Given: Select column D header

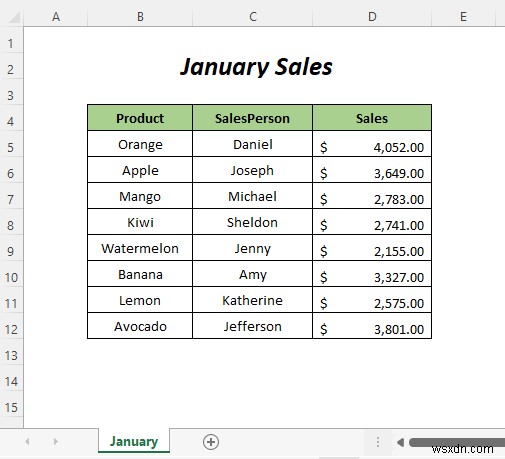Looking at the screenshot, I should coord(372,17).
